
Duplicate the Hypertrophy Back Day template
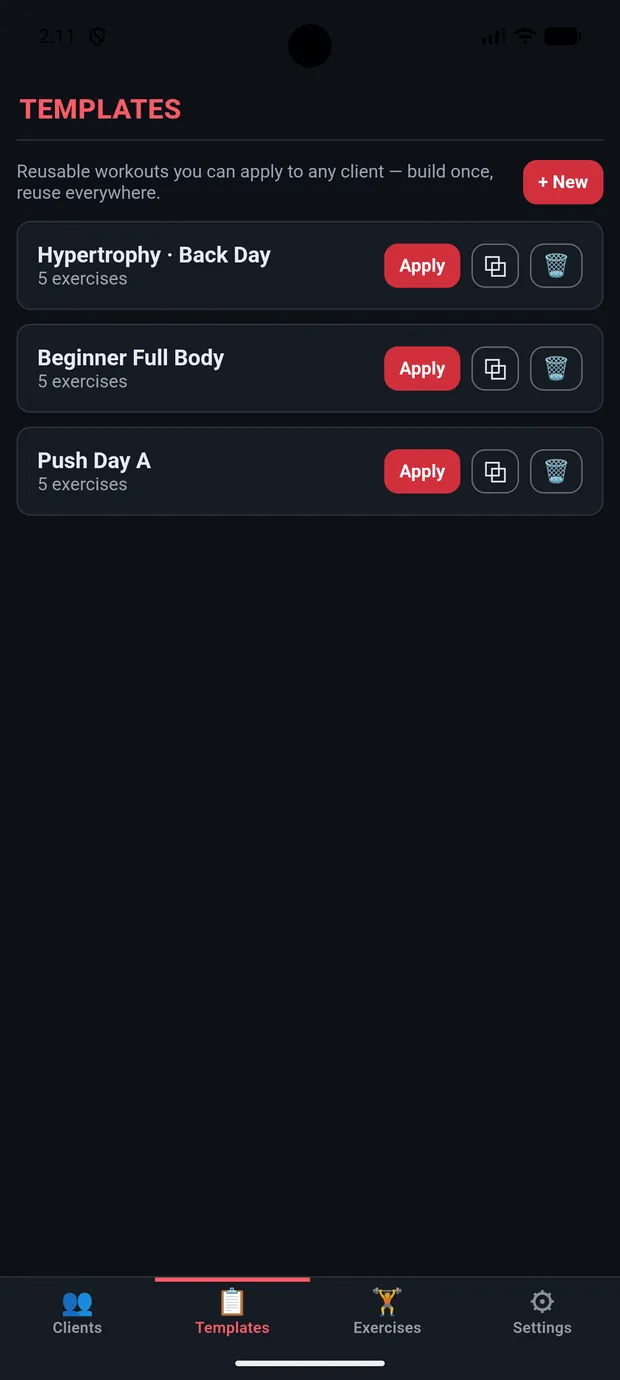pyautogui.click(x=495, y=266)
